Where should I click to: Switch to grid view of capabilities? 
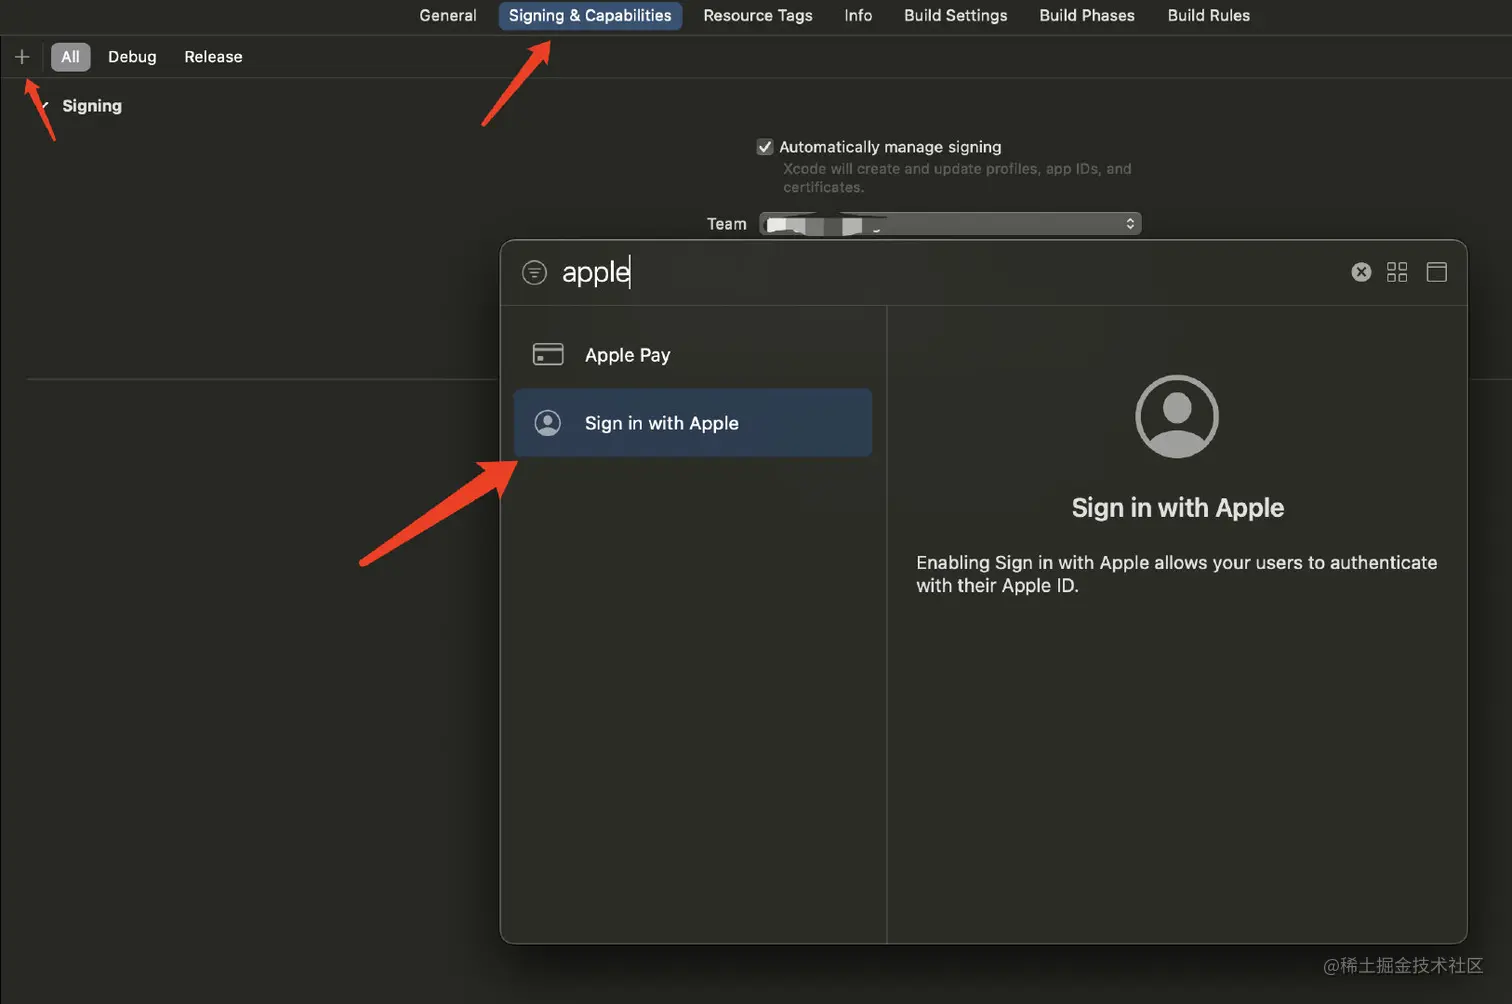1396,271
